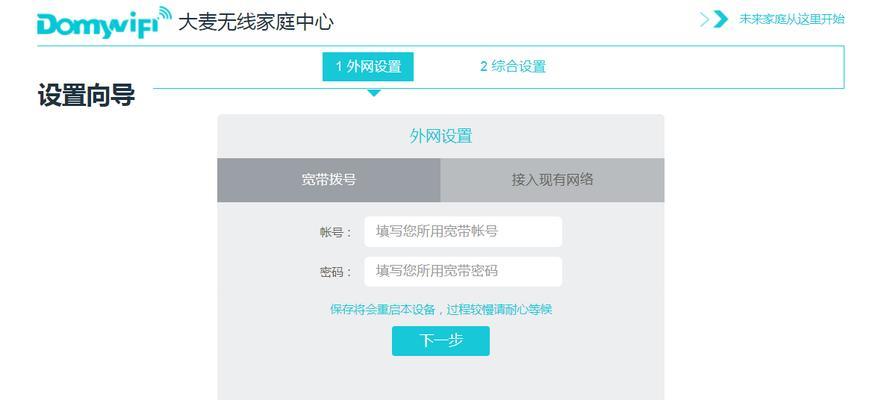Click the 未来家庭从这里开始 slogan text
Screen dimensions: 887x400
(792, 19)
